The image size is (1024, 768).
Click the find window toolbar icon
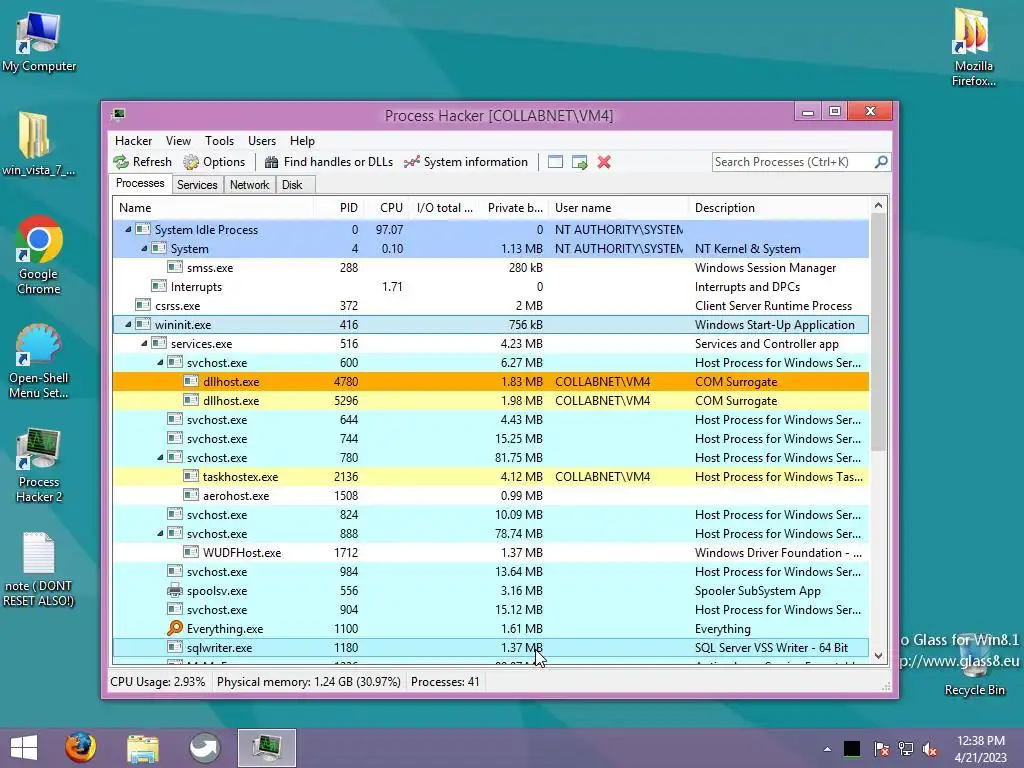pos(555,162)
